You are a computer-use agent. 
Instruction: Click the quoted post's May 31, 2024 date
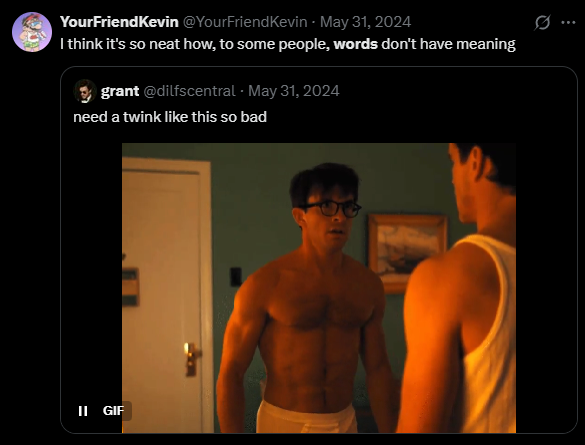coord(294,91)
